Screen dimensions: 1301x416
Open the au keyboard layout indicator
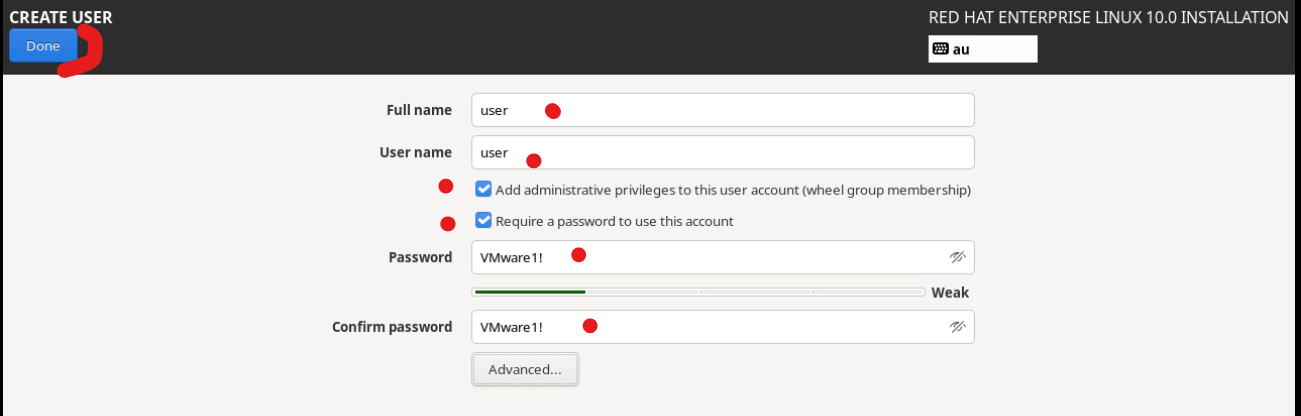(983, 48)
